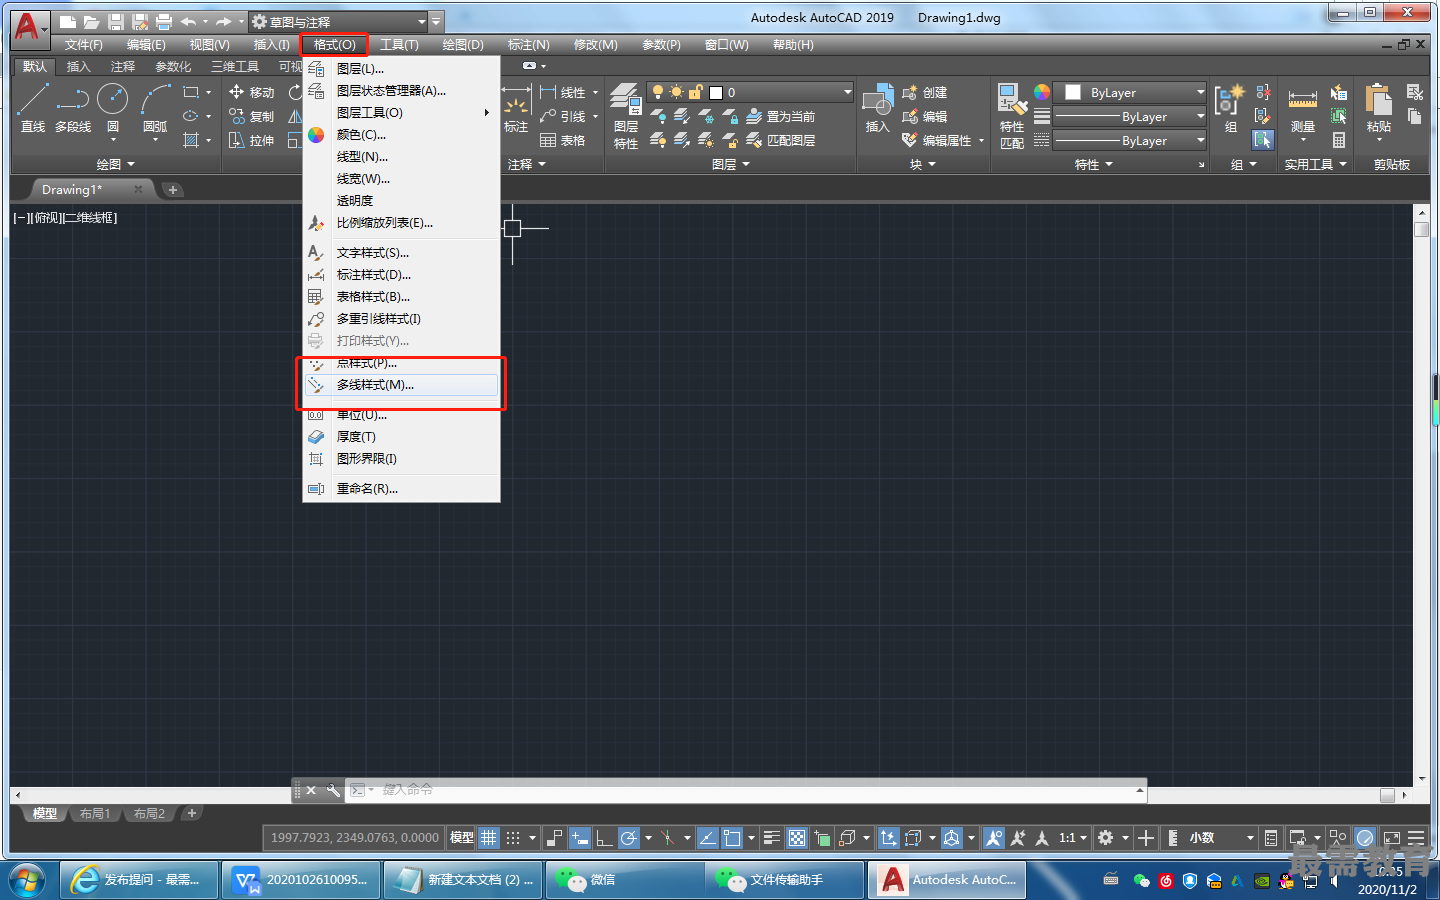The height and width of the screenshot is (900, 1440).
Task: Click the Dimension (标注) tool icon
Action: pos(516,108)
